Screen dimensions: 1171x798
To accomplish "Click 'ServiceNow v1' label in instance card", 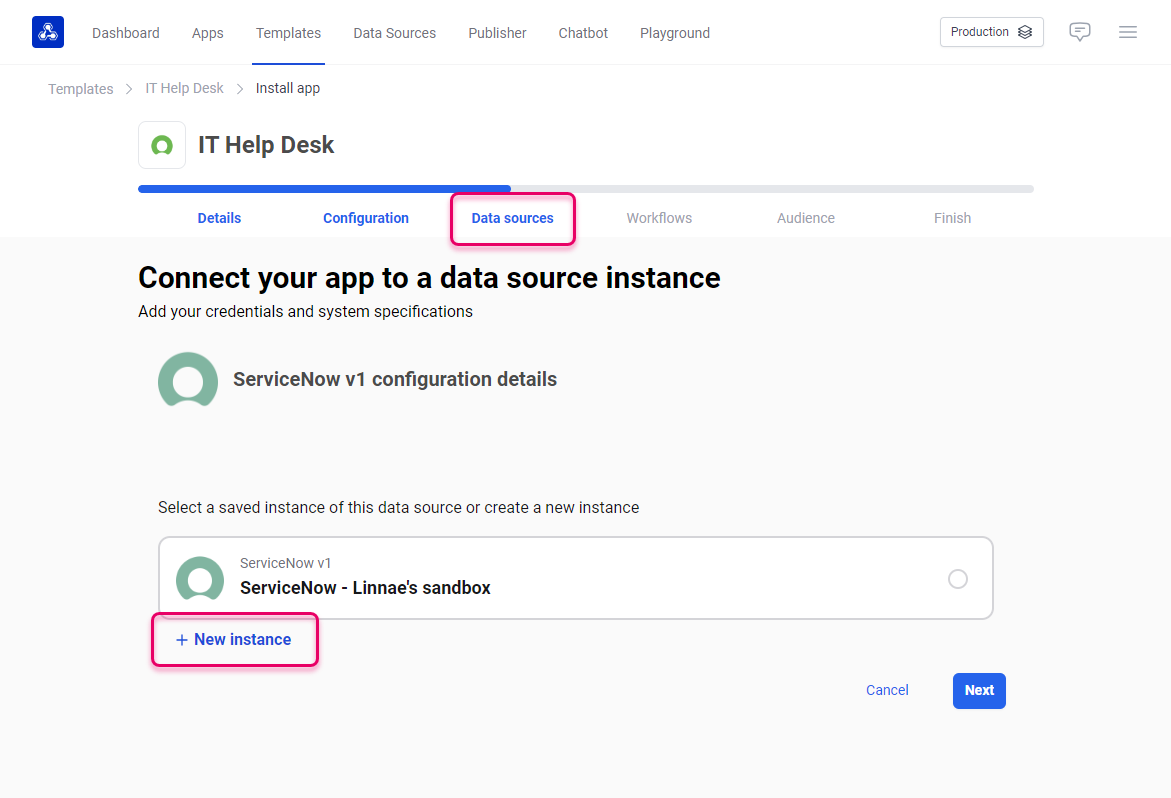I will click(285, 563).
